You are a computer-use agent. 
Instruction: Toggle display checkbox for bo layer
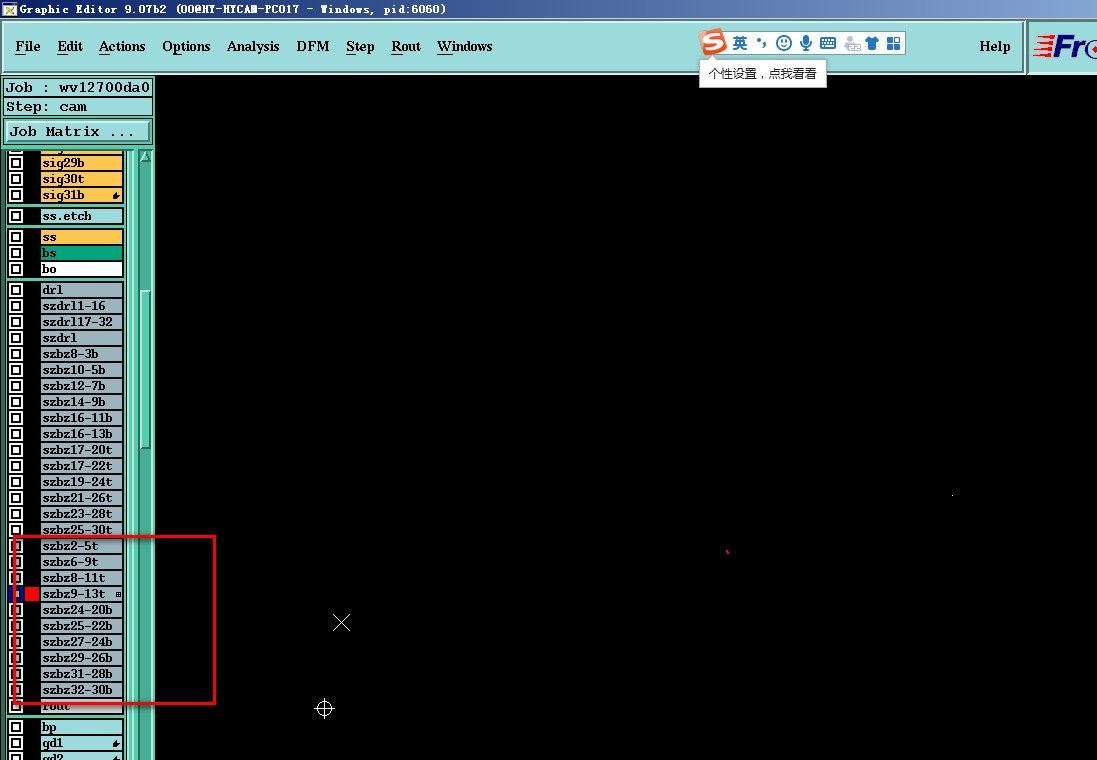tap(16, 269)
